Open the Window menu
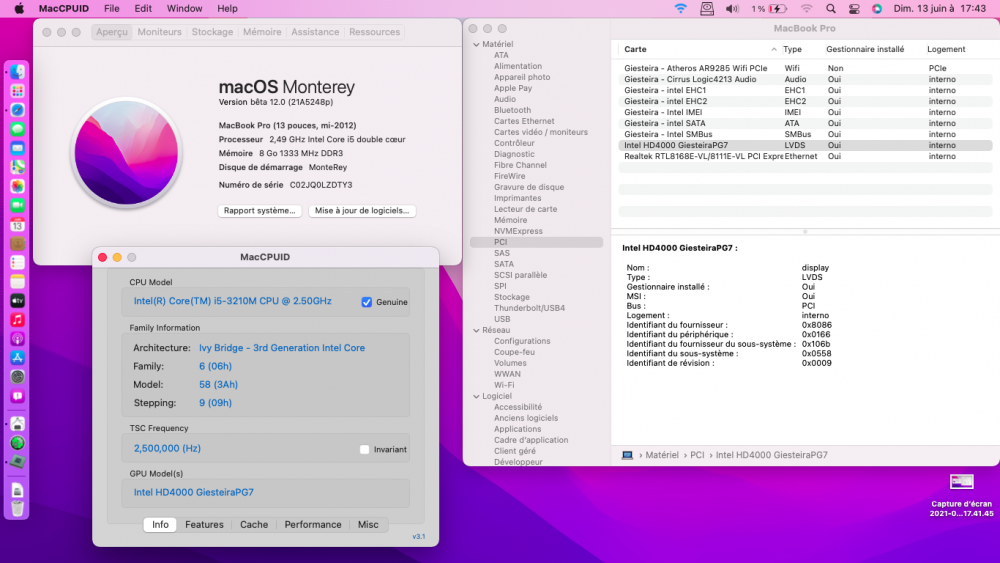1000x563 pixels. (x=184, y=8)
